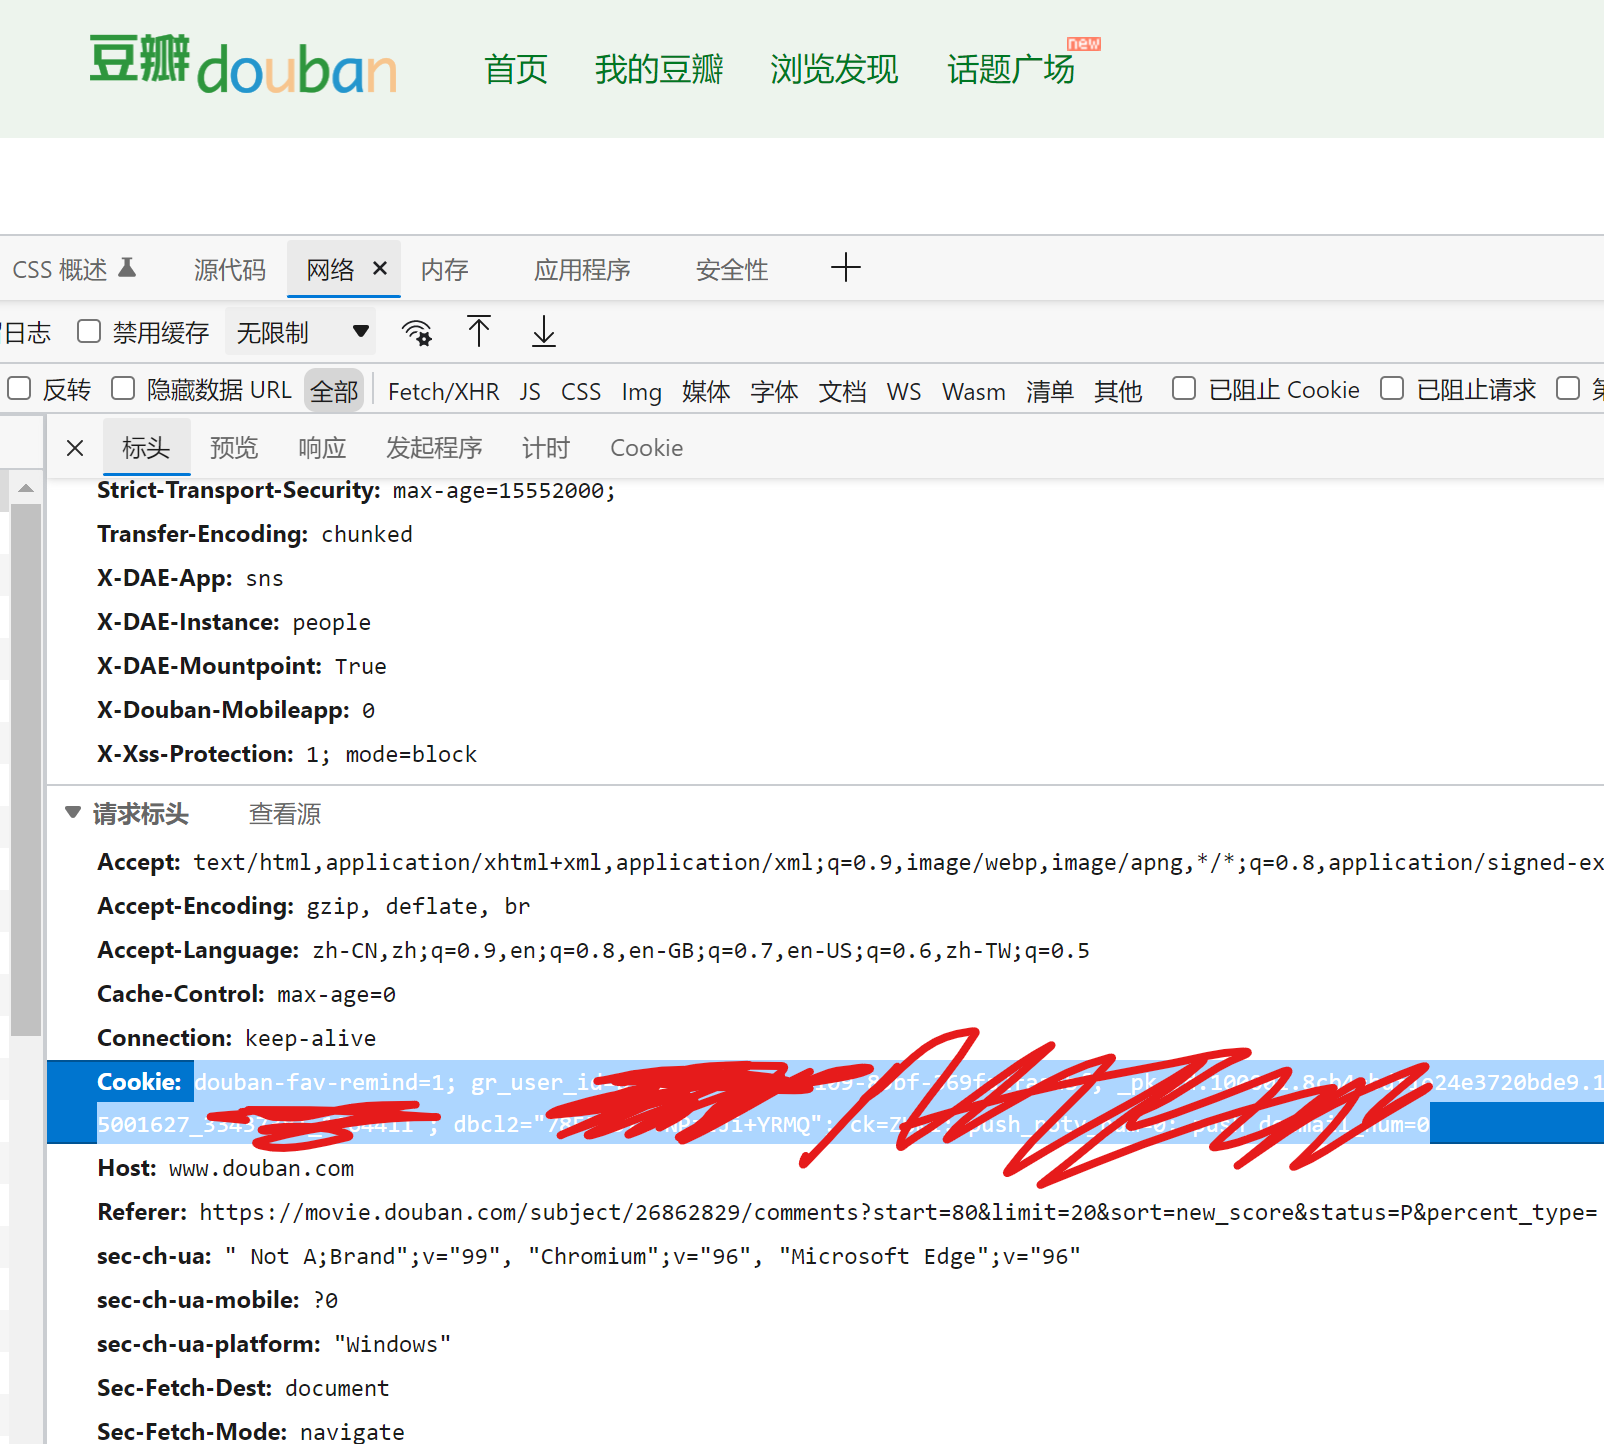Add a new devtools tab with plus
The width and height of the screenshot is (1604, 1444).
coord(846,267)
